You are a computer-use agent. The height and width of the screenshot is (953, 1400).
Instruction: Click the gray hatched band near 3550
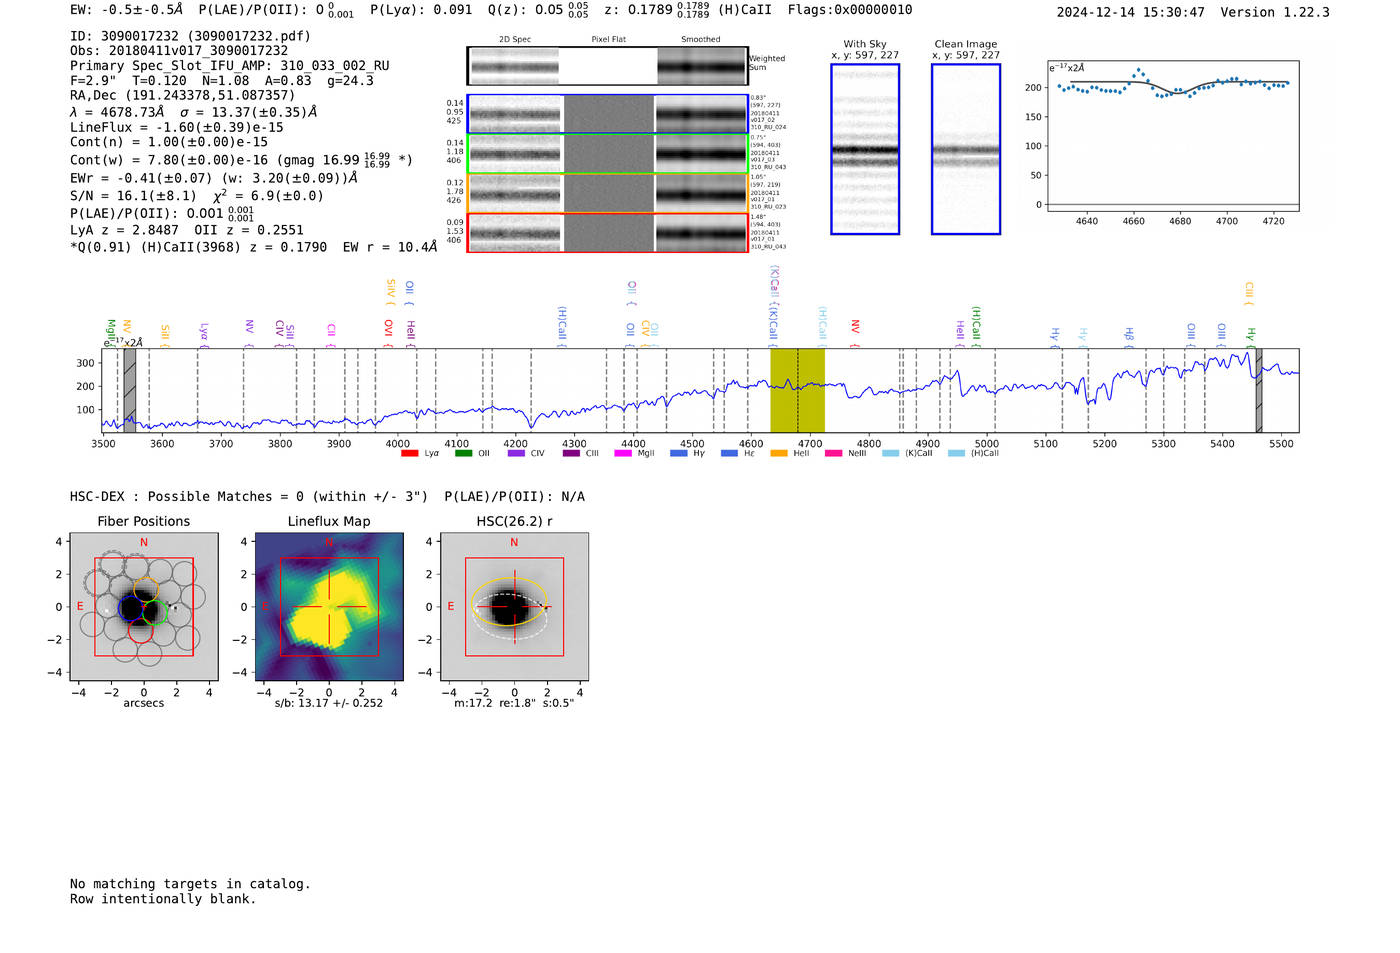[129, 390]
